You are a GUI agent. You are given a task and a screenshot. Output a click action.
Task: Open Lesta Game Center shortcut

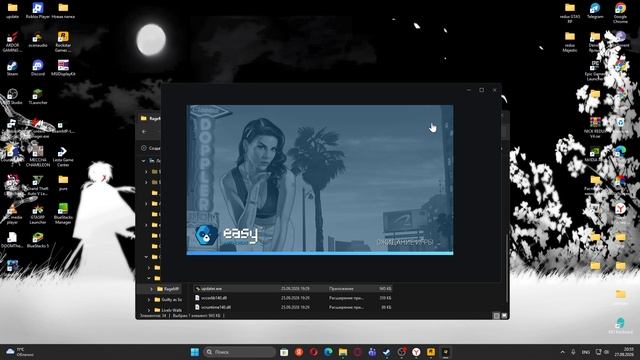(x=63, y=156)
